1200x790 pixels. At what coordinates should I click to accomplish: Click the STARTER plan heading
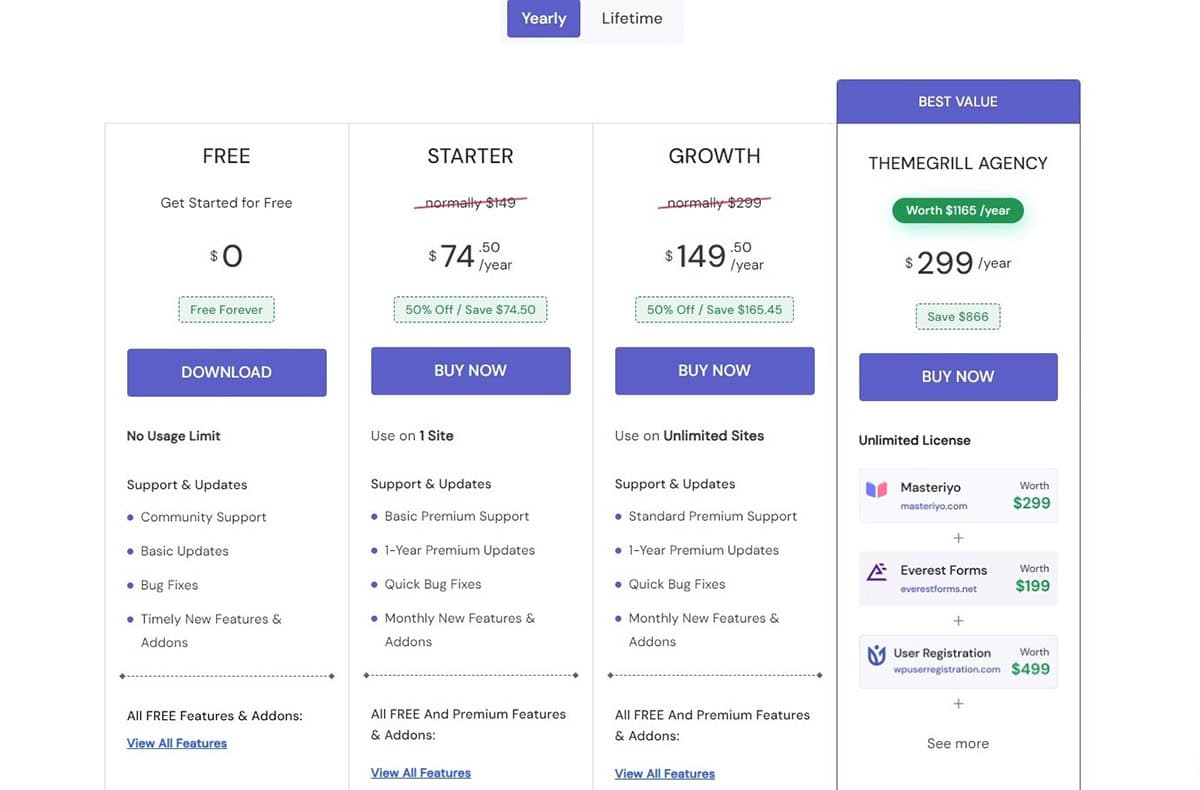470,156
